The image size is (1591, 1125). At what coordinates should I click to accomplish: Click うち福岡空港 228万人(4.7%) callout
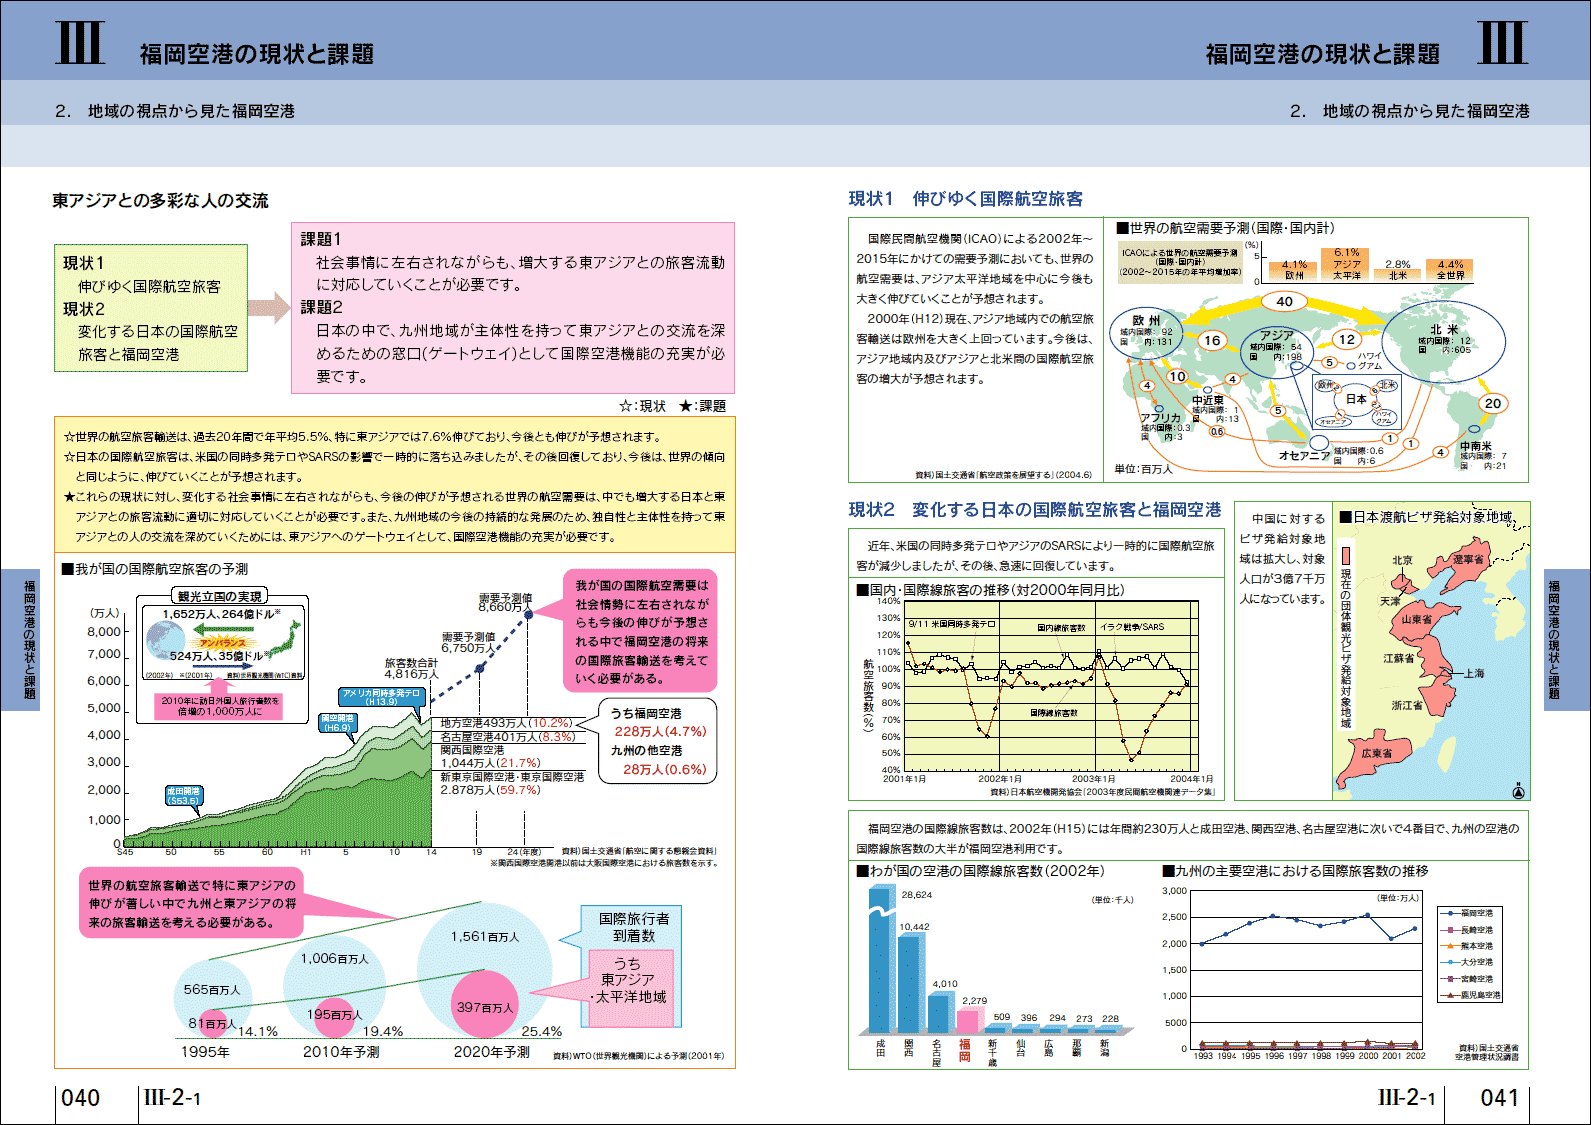point(658,723)
